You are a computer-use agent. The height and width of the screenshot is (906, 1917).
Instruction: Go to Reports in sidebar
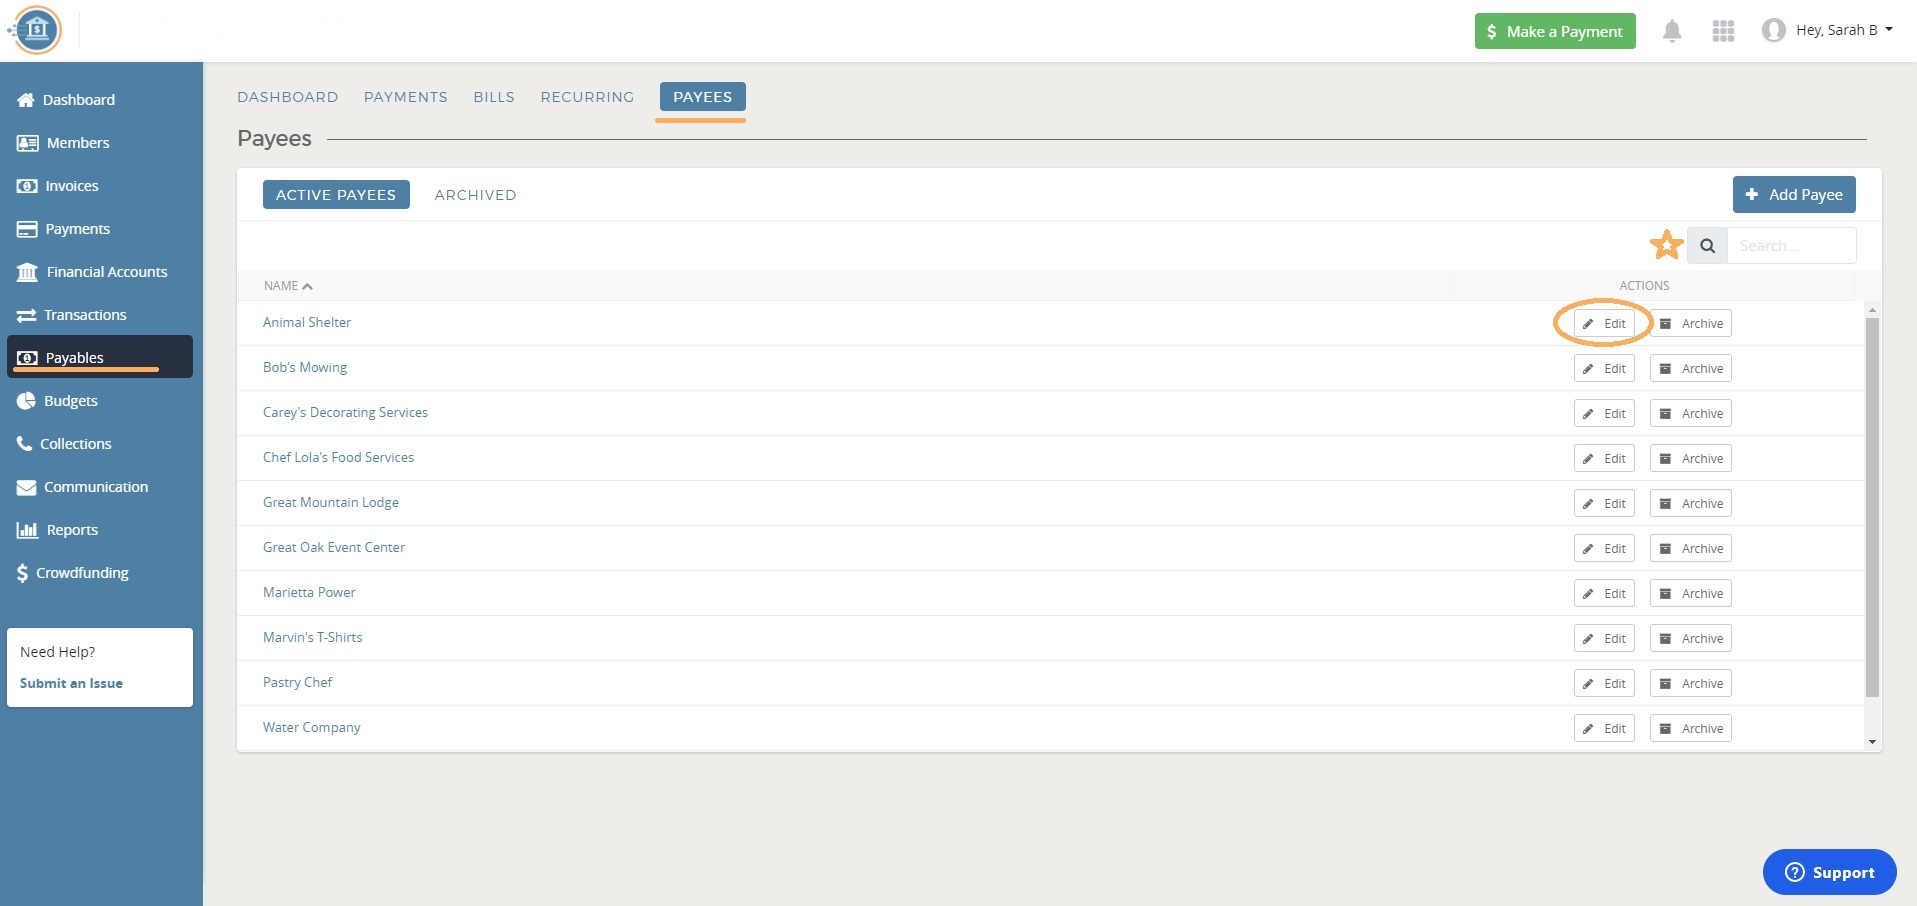pos(72,530)
